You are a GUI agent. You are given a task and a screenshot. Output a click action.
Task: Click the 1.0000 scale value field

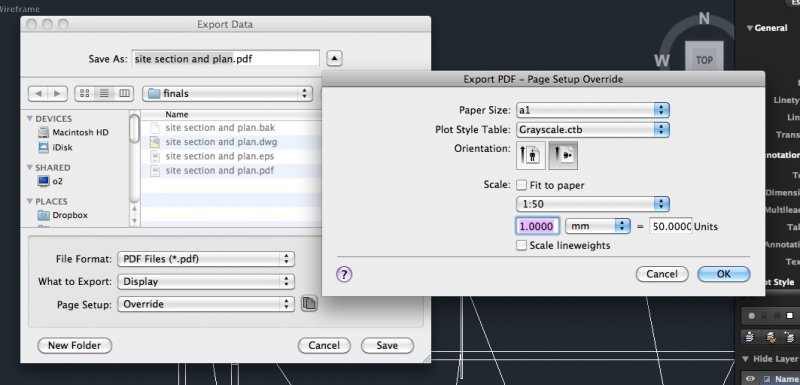coord(538,226)
